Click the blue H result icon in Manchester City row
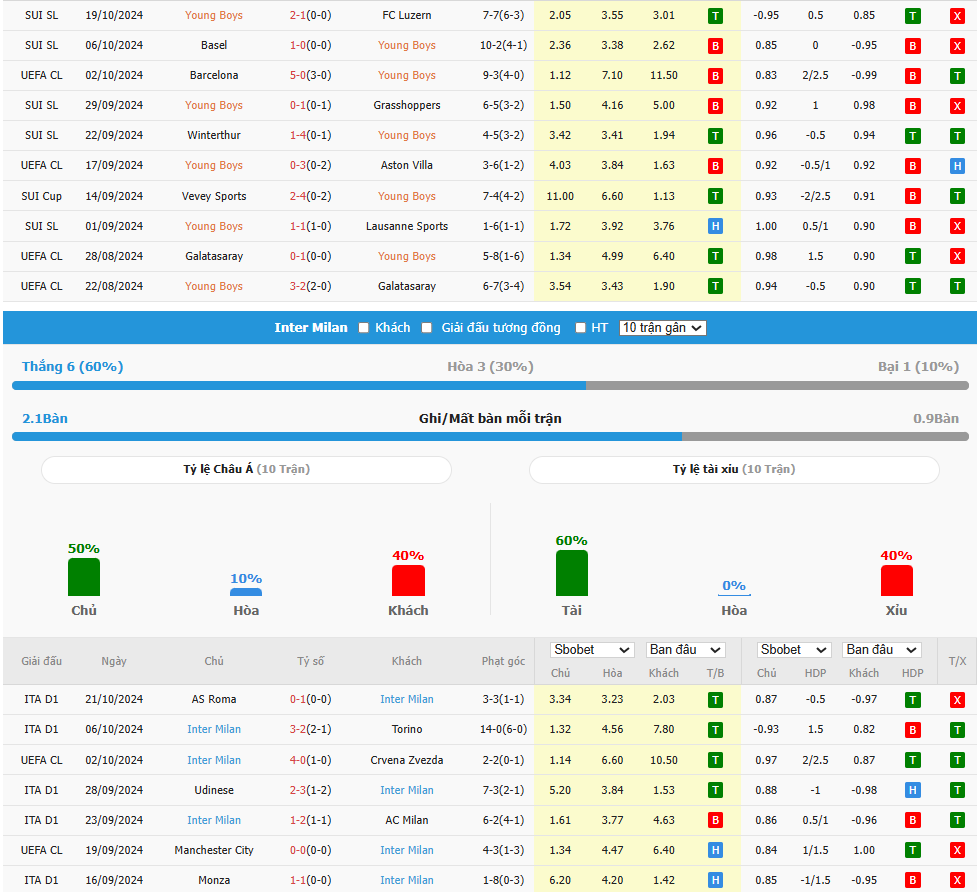Image resolution: width=977 pixels, height=892 pixels. (715, 851)
